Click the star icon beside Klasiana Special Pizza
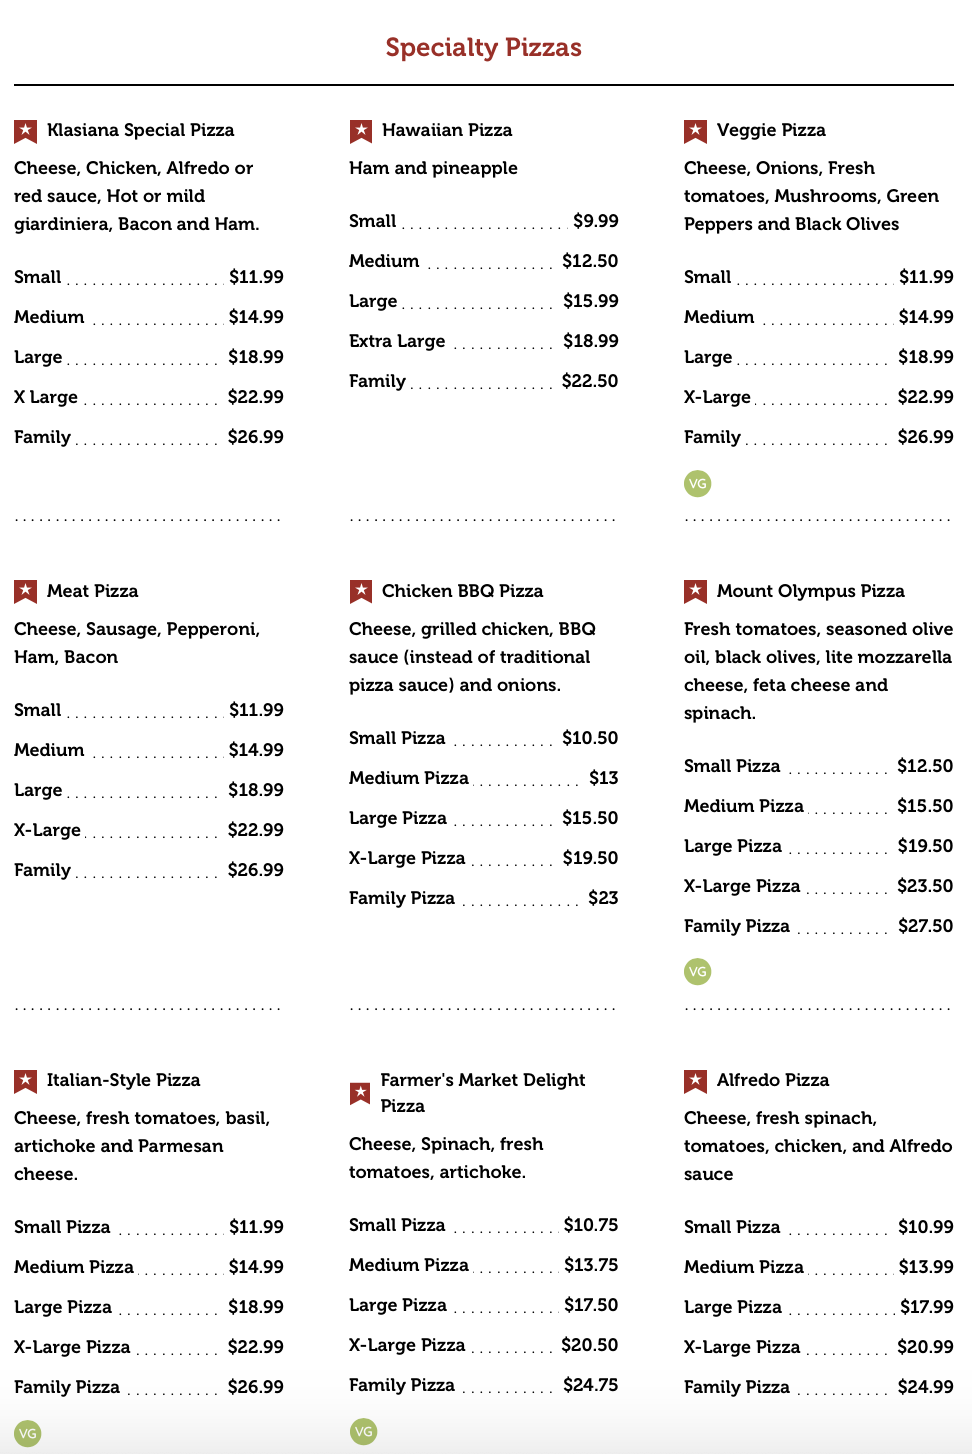This screenshot has width=972, height=1454. [x=26, y=131]
